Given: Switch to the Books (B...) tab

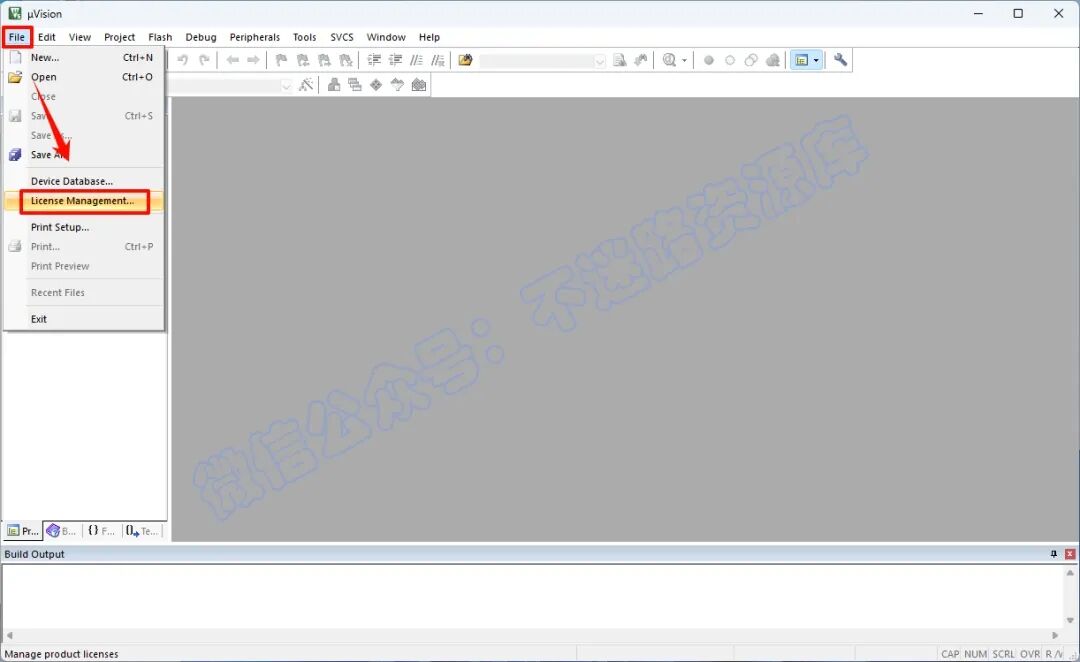Looking at the screenshot, I should [x=61, y=530].
